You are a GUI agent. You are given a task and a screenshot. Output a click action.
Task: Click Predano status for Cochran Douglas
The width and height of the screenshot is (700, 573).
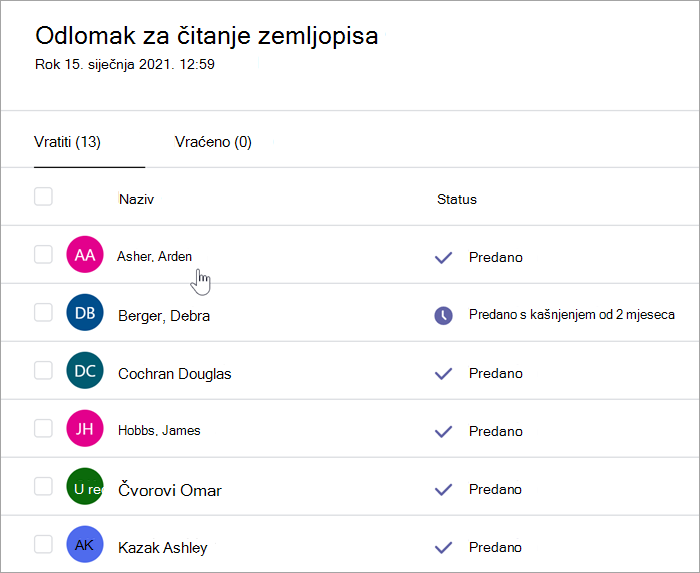point(496,374)
